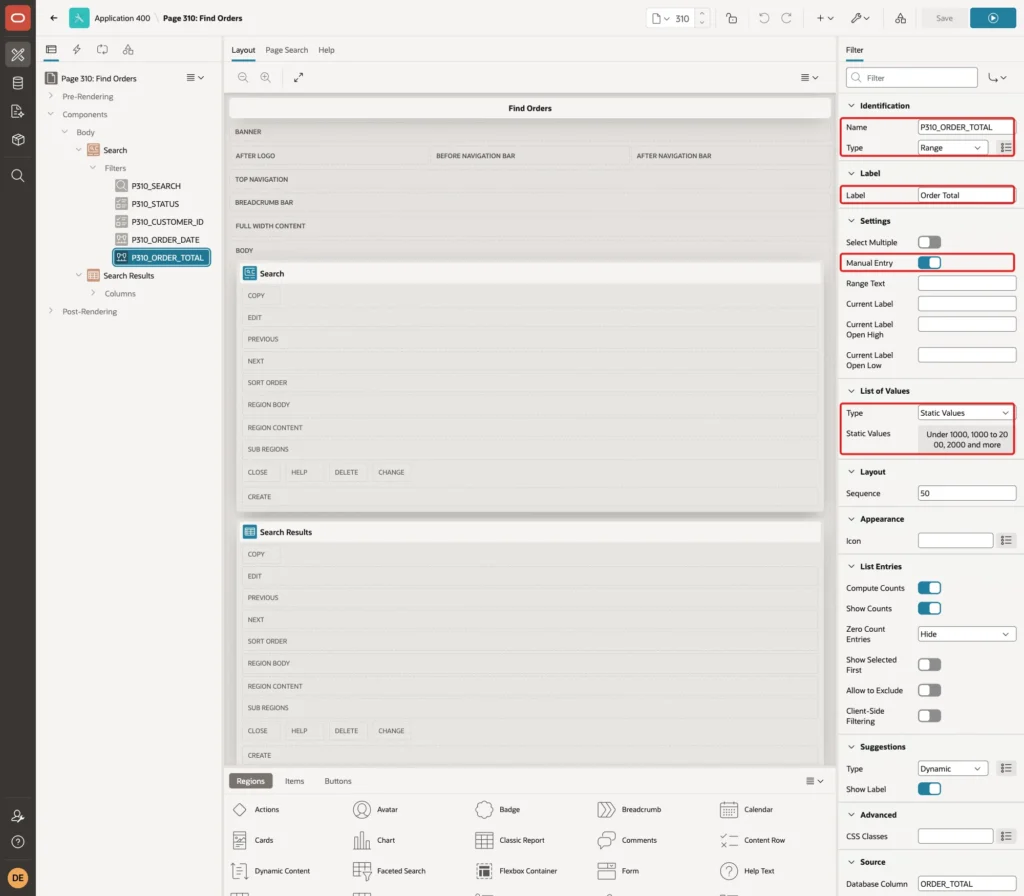Open the Help tab

(x=327, y=50)
